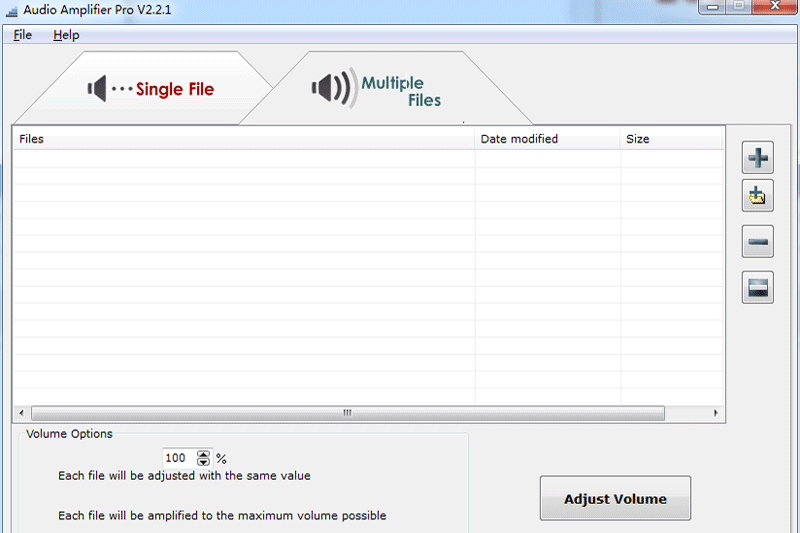Switch to the Single File tab
The width and height of the screenshot is (800, 533).
point(150,90)
